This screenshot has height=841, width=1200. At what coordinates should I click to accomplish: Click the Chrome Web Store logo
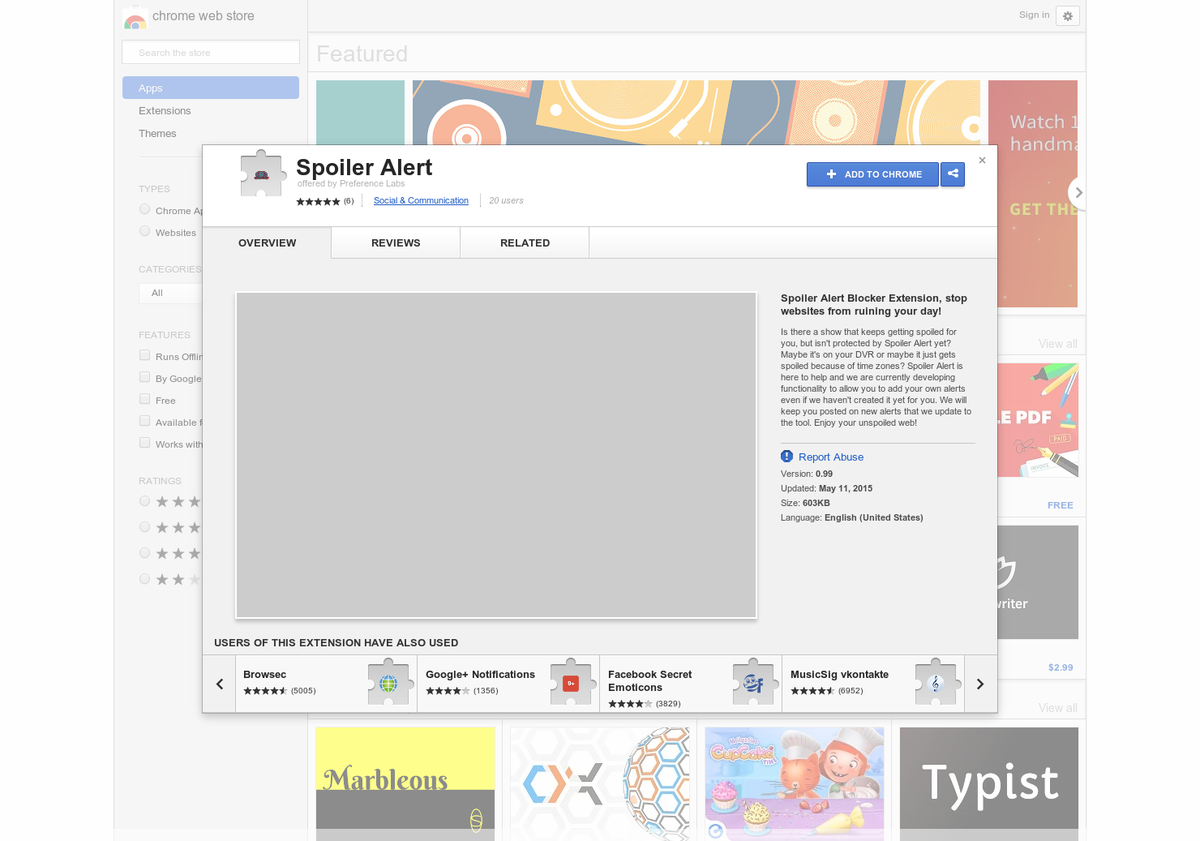pyautogui.click(x=135, y=18)
